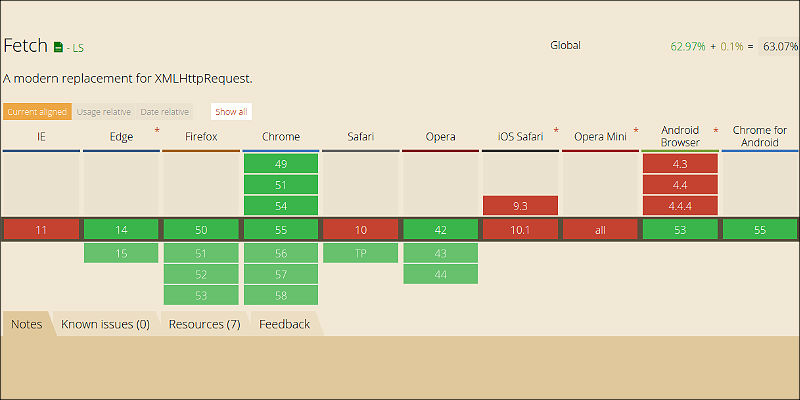The height and width of the screenshot is (400, 800).
Task: Select the Edge 15 support cell
Action: pos(121,253)
